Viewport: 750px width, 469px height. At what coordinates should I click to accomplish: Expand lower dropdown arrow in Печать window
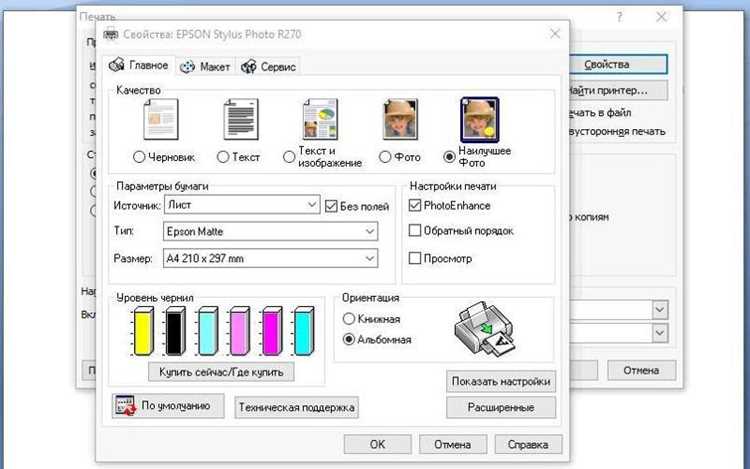(x=660, y=333)
